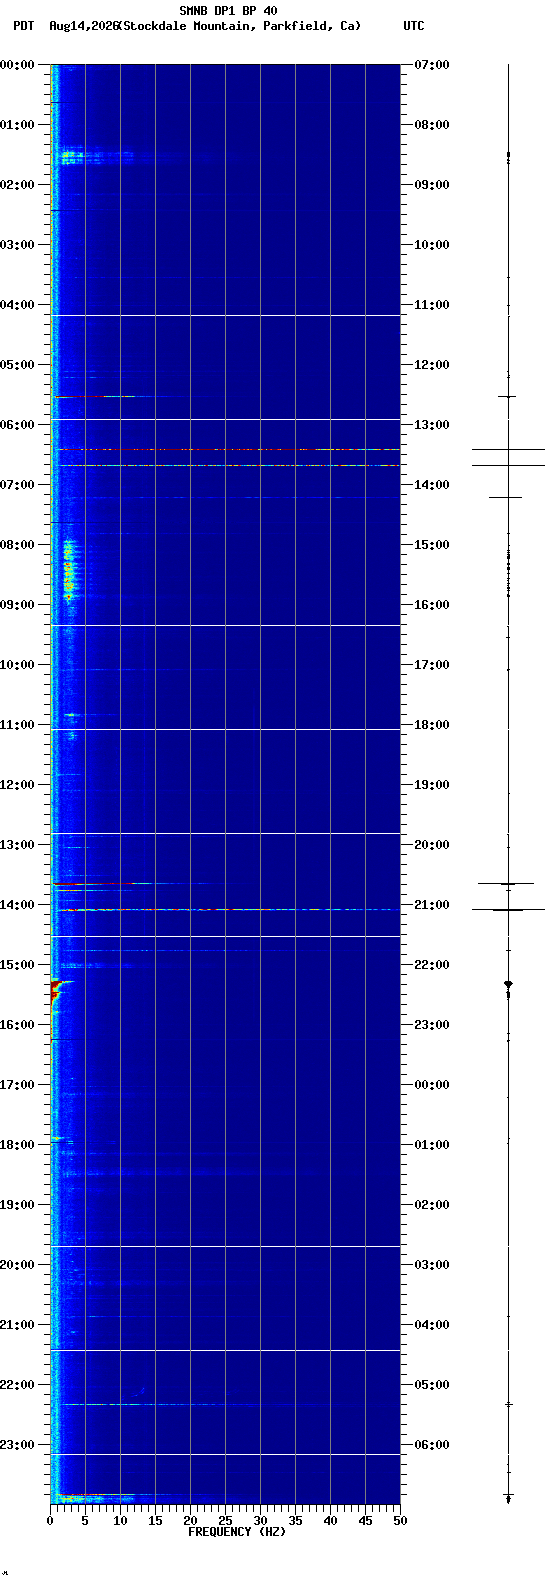
Task: Click the PDT time label '15:00'
Action: click(x=18, y=965)
